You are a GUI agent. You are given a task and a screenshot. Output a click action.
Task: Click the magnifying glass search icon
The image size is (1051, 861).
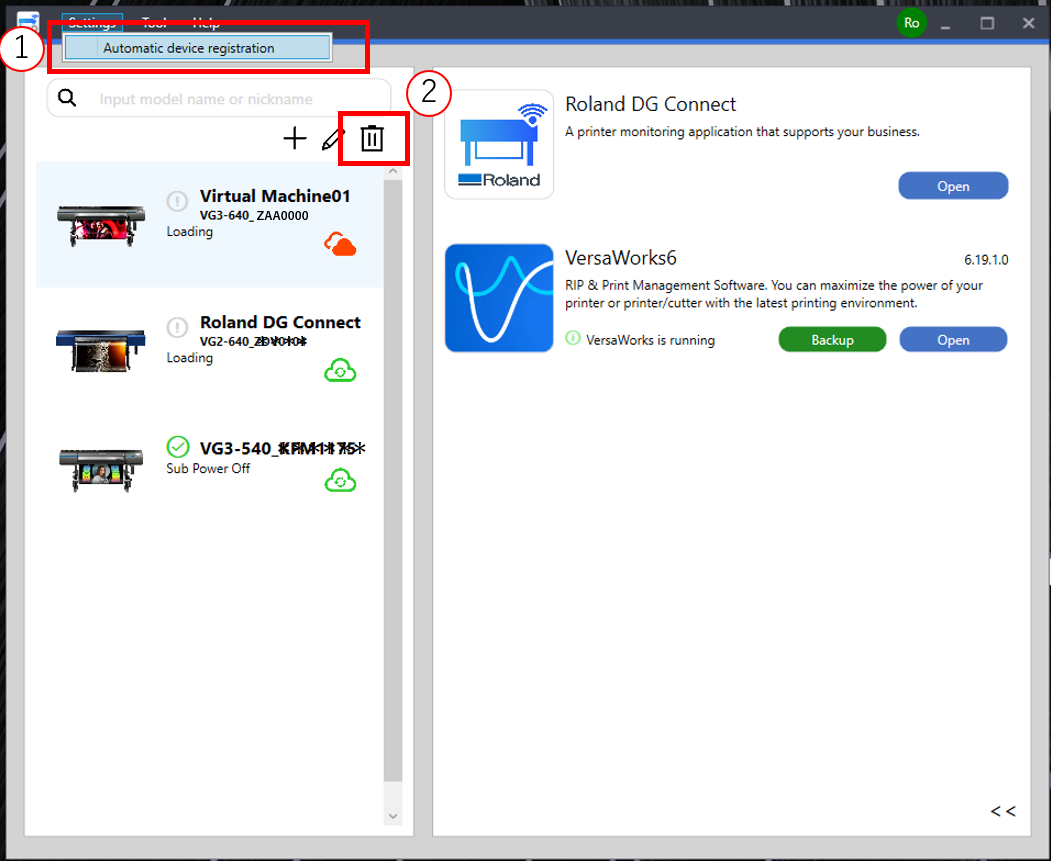click(x=67, y=98)
